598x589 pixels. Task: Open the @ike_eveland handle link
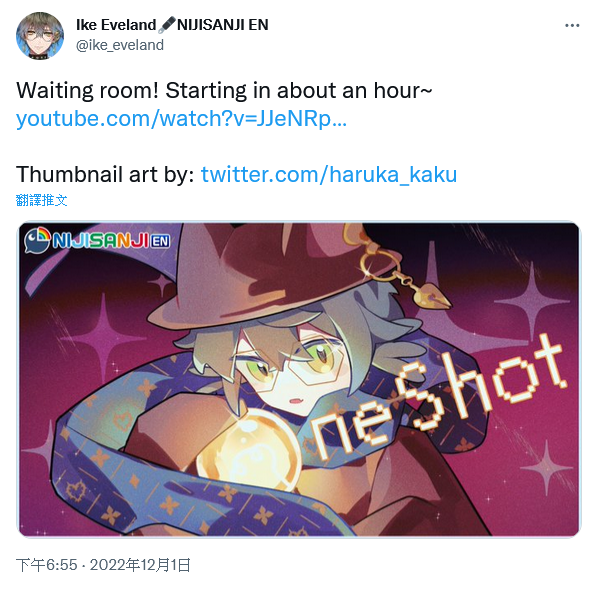click(120, 45)
